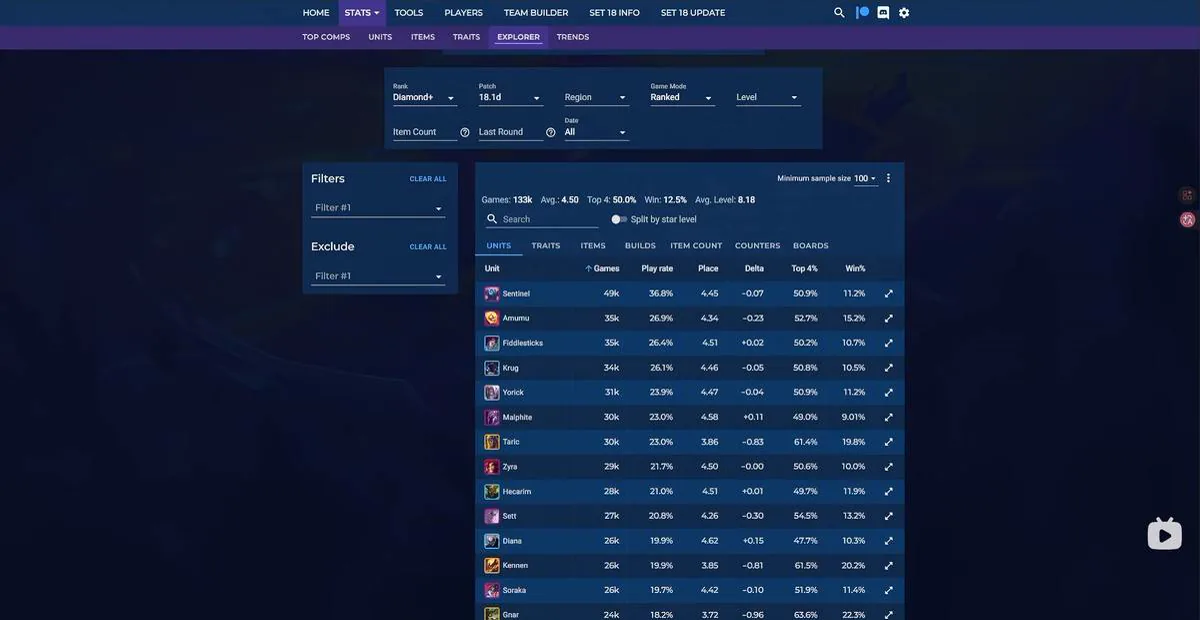Expand Krug row details arrow
Screen dimensions: 1200x620
tap(888, 368)
